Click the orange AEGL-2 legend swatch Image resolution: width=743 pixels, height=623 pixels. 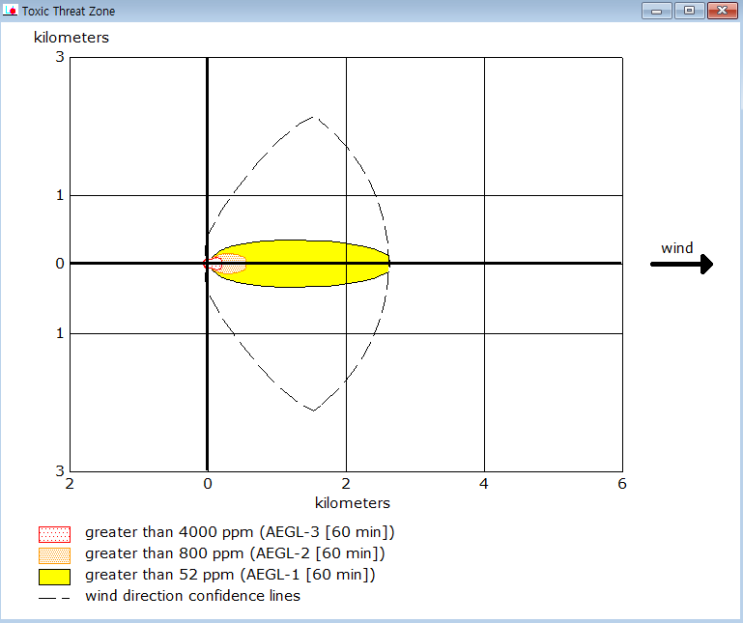(x=54, y=555)
